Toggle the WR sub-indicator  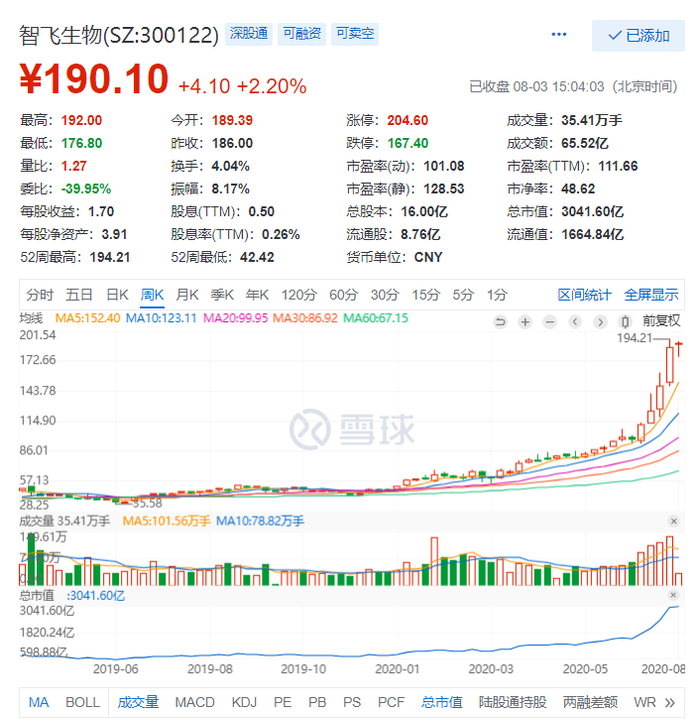click(x=645, y=702)
